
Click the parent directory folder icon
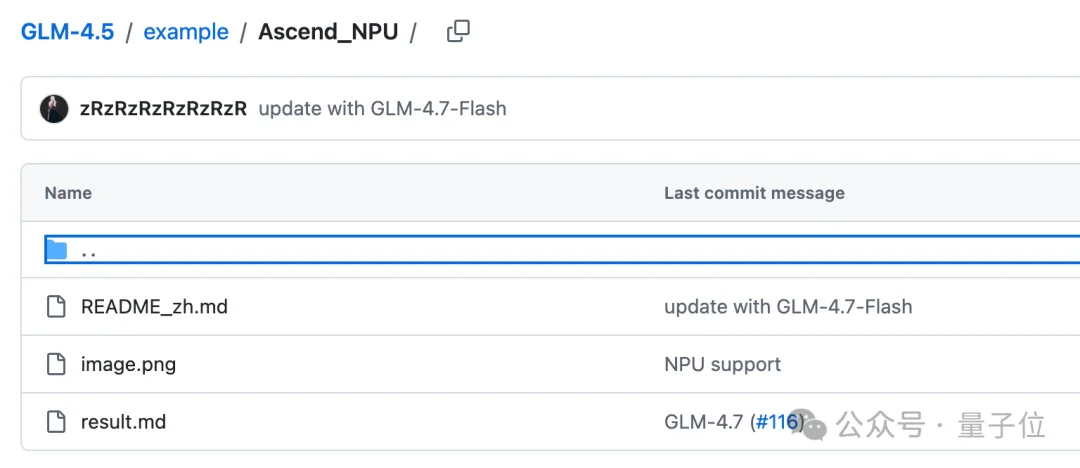[56, 250]
